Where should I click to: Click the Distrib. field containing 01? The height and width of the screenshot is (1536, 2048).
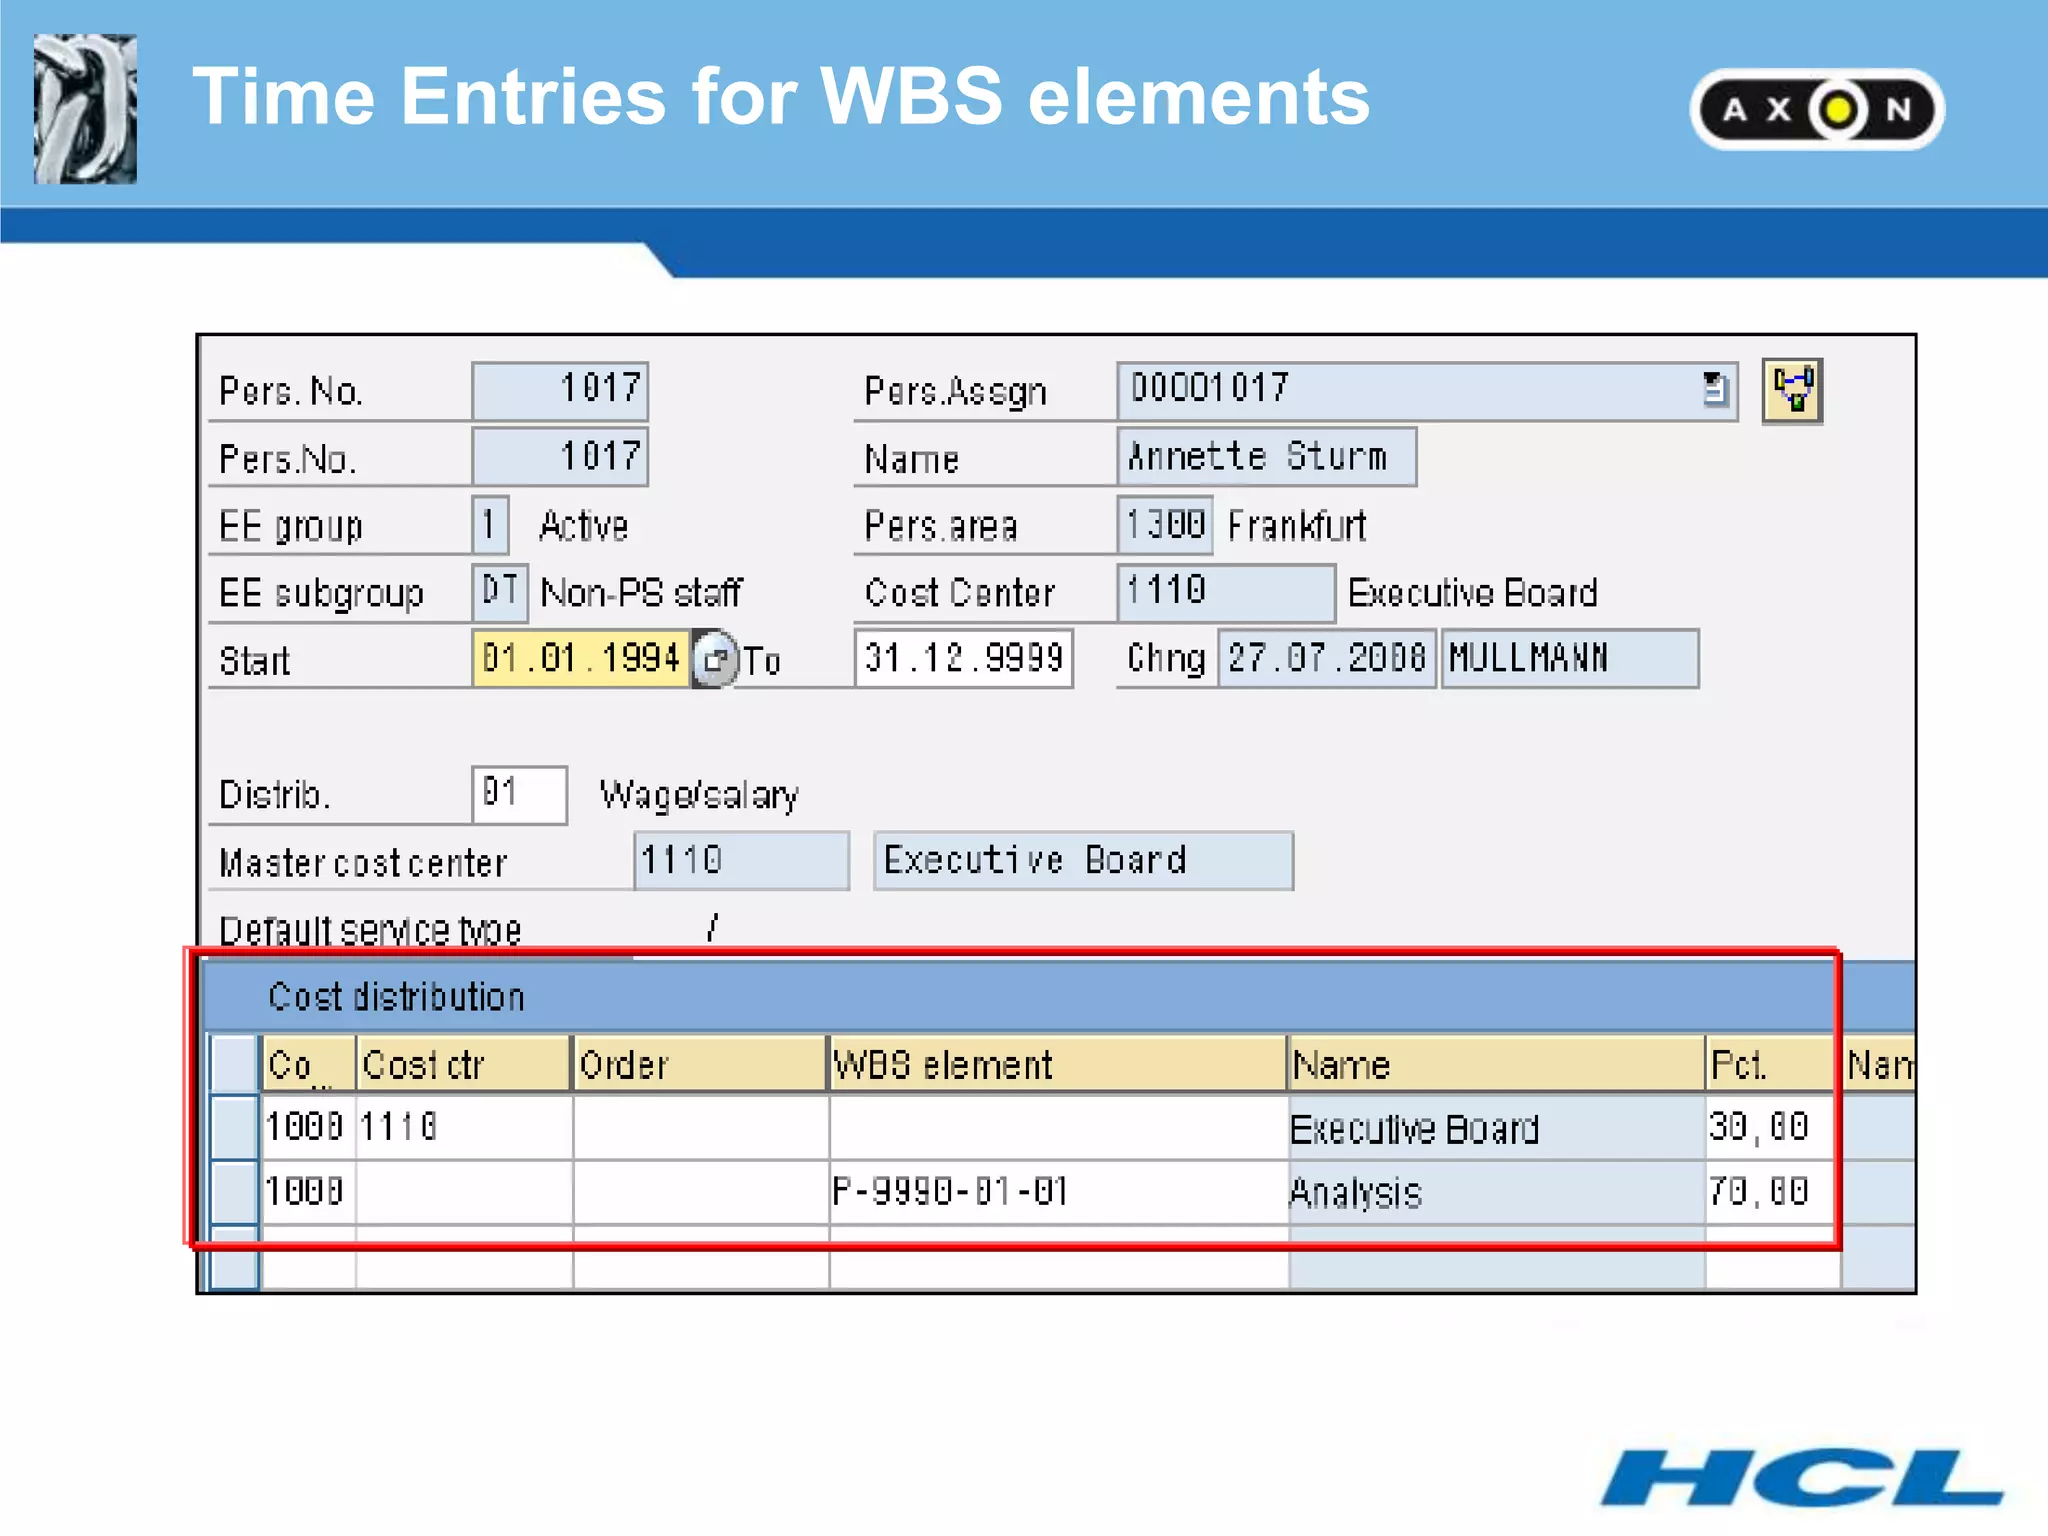(x=519, y=795)
